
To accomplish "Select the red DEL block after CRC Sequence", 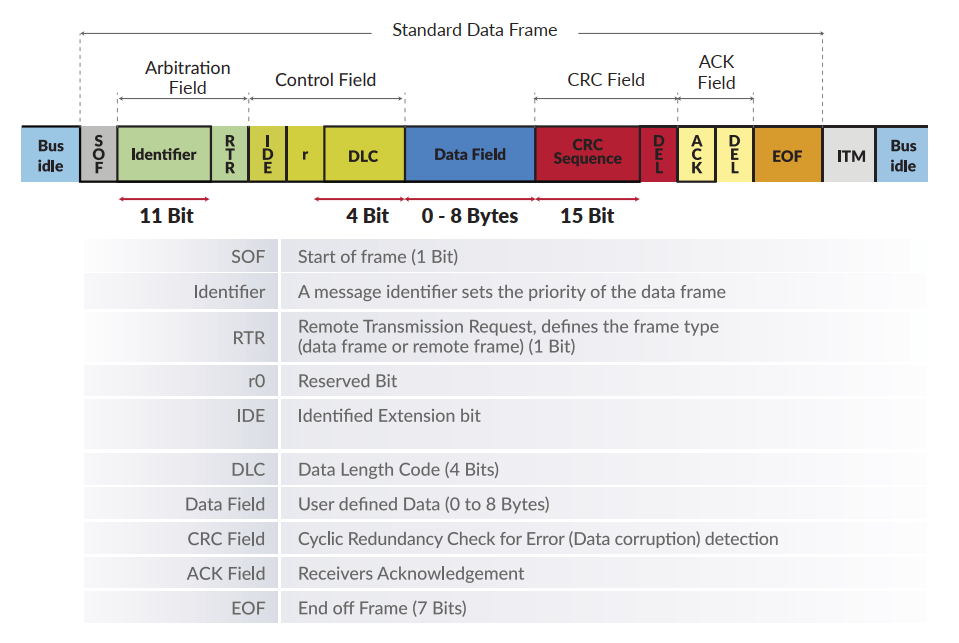I will click(658, 154).
